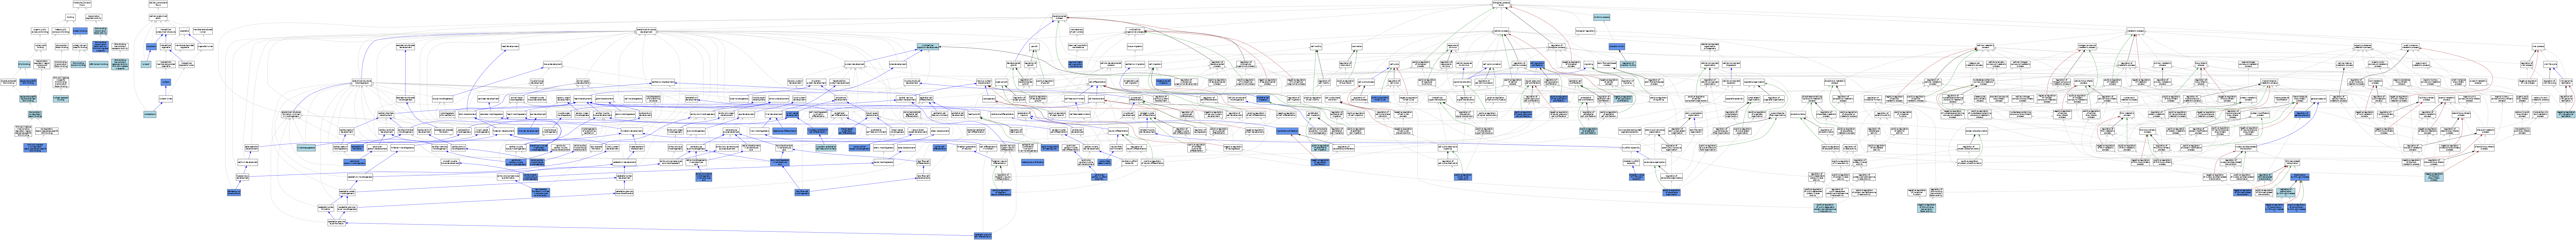Viewport: 2576px width, 240px height.
Task: Click the 'cellular component biogenesis' node
Action: (1731, 64)
